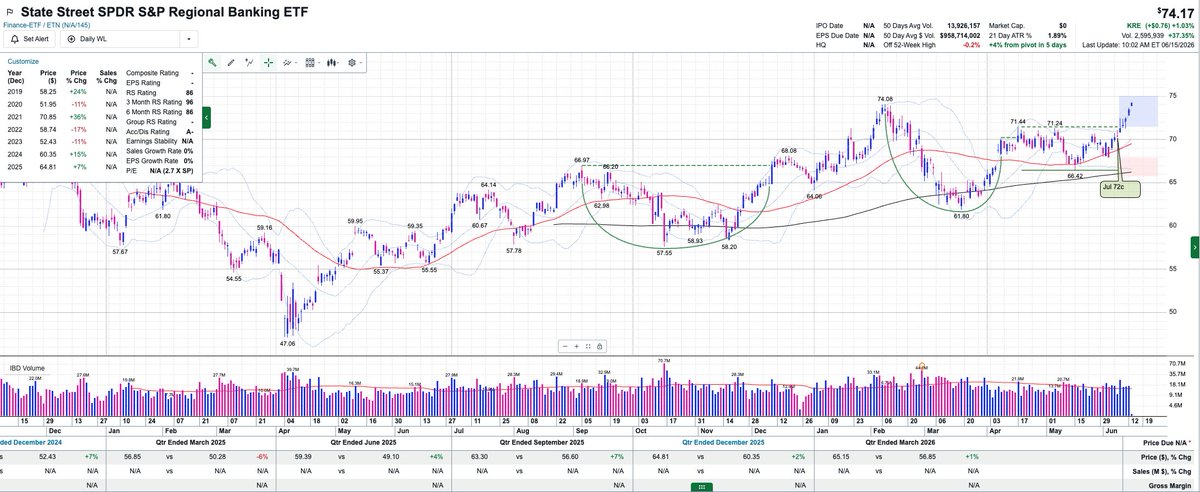The height and width of the screenshot is (492, 1200).
Task: Collapse the left data panel with green arrow
Action: coord(206,116)
